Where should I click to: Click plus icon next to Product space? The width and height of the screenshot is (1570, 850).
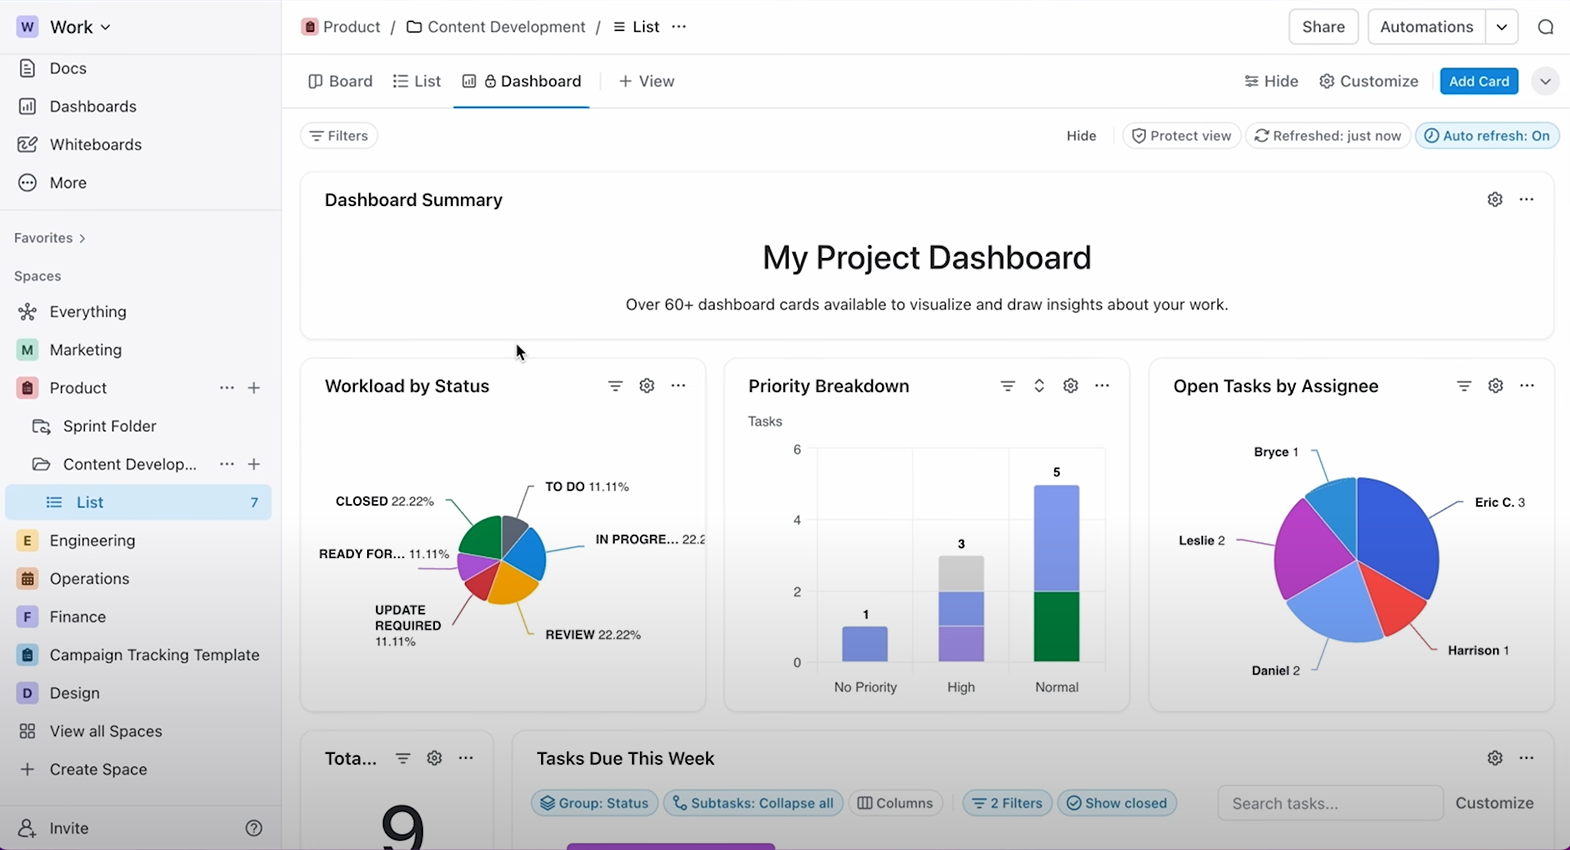254,388
